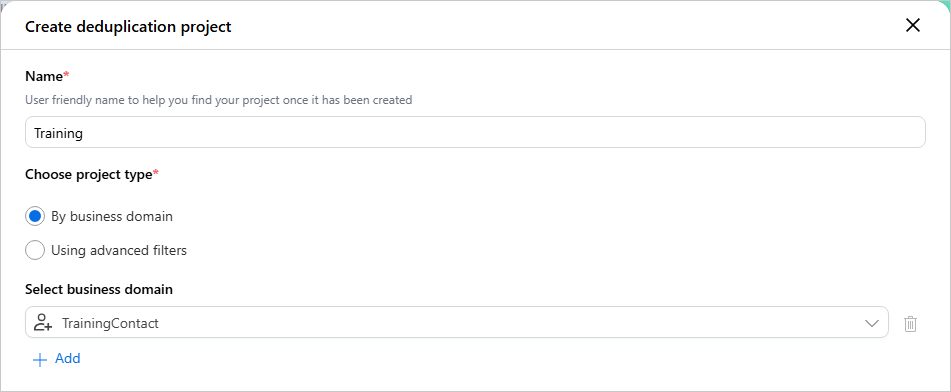
Task: Click the Name field label
Action: click(44, 76)
